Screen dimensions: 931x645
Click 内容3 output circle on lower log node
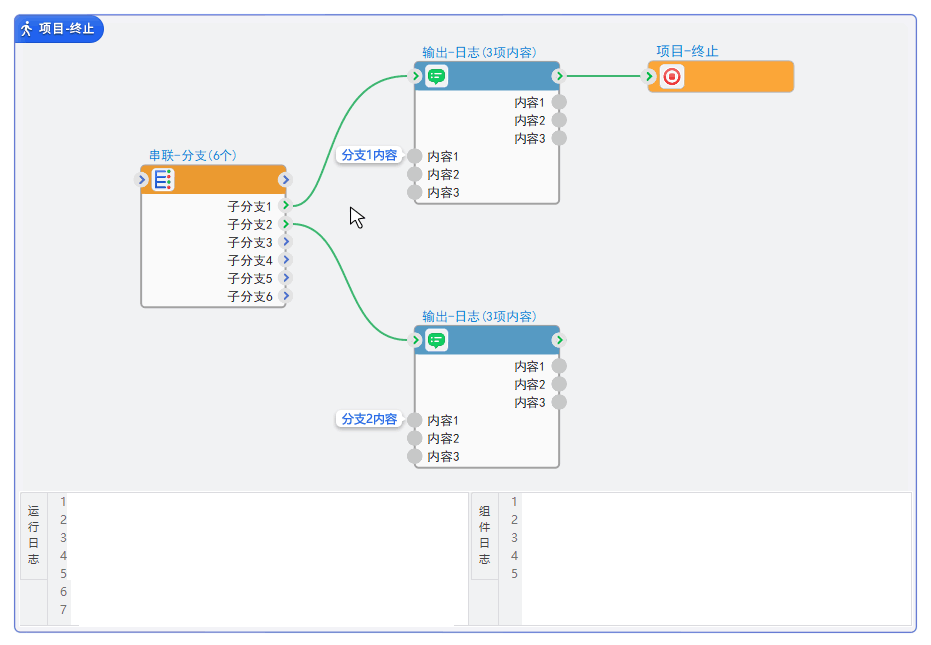(x=559, y=402)
